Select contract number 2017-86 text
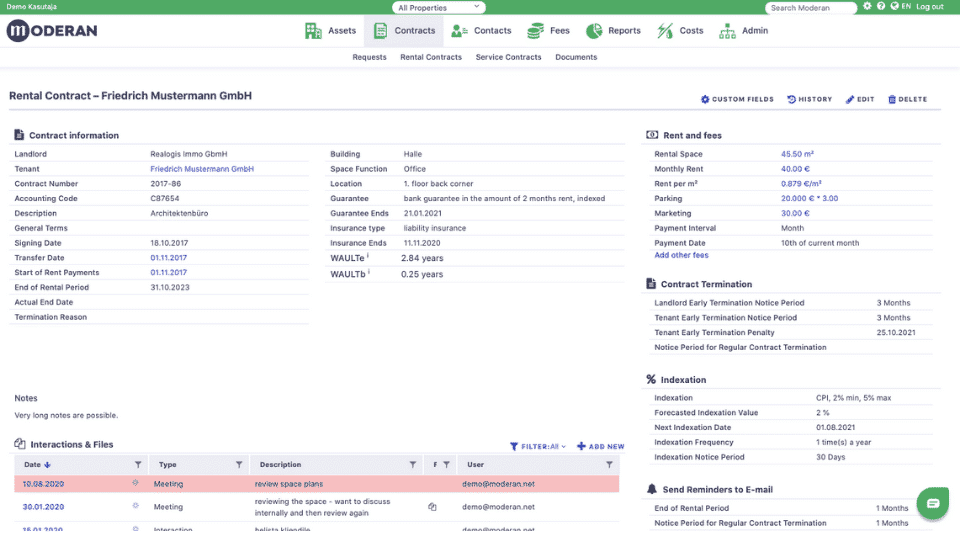This screenshot has width=960, height=556. click(x=165, y=184)
